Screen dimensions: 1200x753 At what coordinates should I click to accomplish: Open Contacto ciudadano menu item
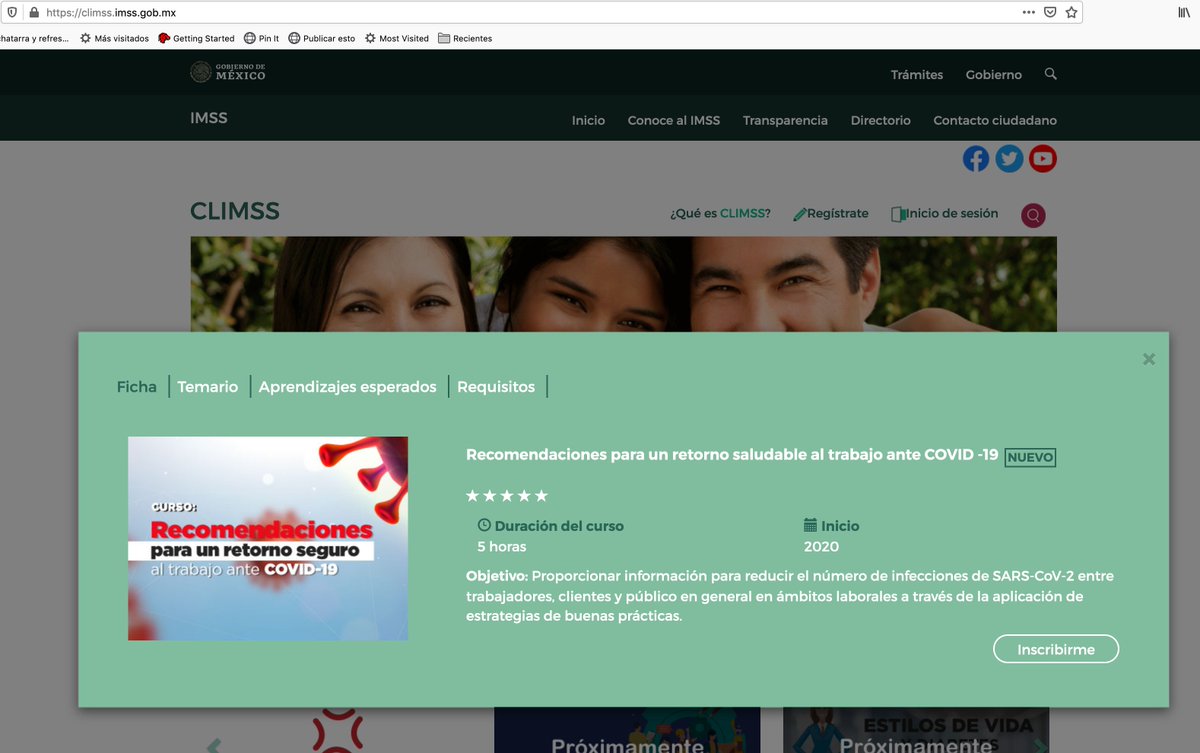[x=995, y=120]
